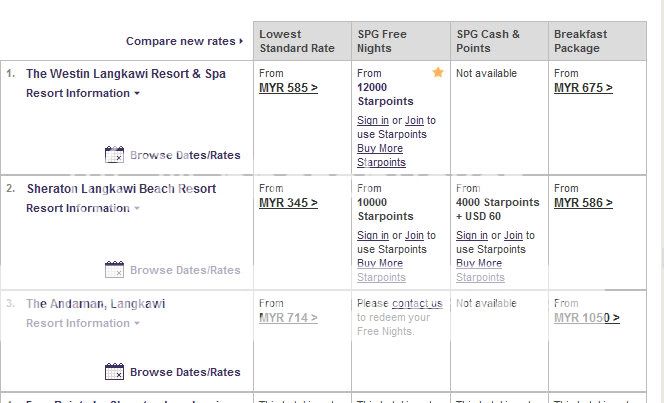
Task: Open the MYR 345 Sheraton standard rate
Action: [288, 203]
